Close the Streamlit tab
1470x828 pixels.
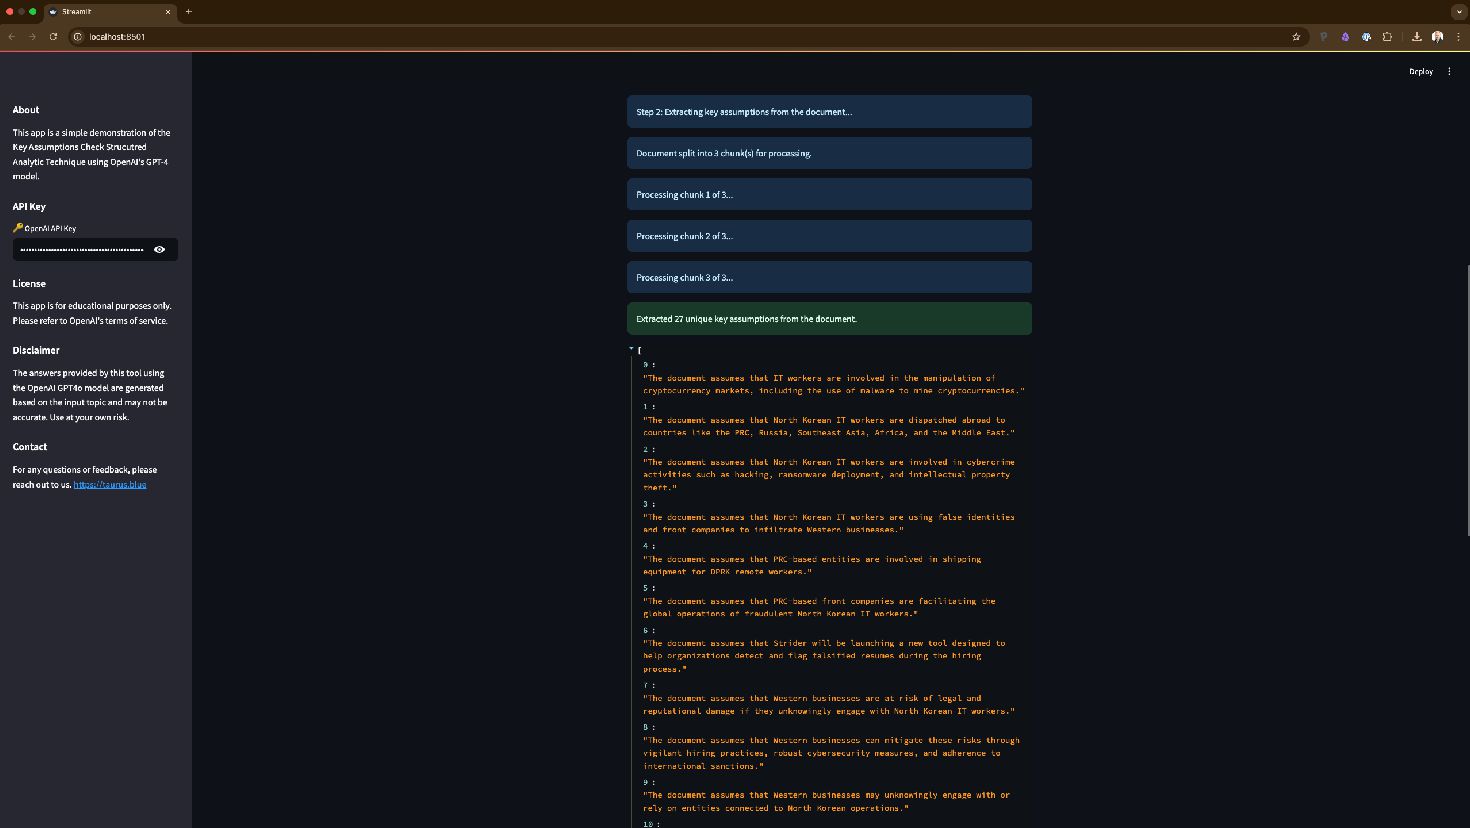167,12
